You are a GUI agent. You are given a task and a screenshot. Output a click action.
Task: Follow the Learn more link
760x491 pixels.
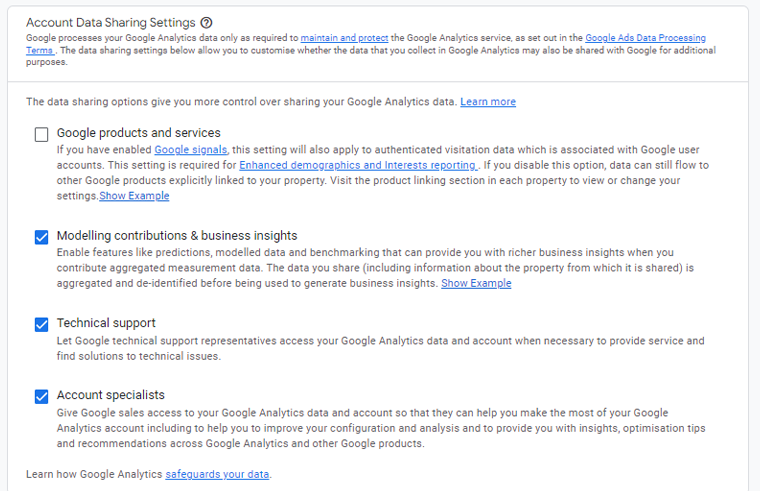click(488, 102)
